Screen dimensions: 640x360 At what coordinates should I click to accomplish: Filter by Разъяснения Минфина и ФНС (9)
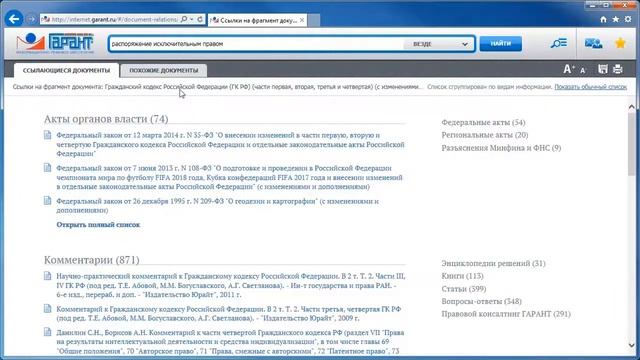pyautogui.click(x=501, y=148)
